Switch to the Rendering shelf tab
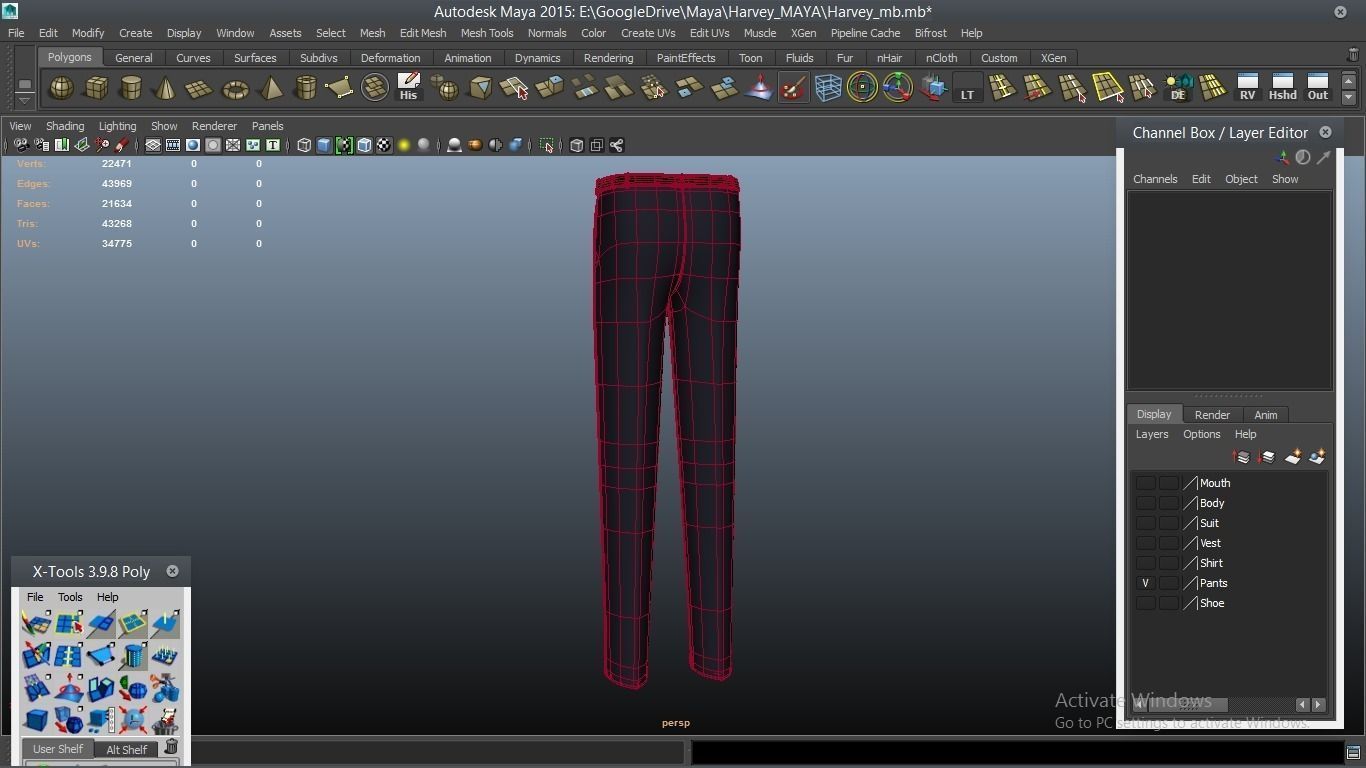This screenshot has height=768, width=1366. point(608,58)
